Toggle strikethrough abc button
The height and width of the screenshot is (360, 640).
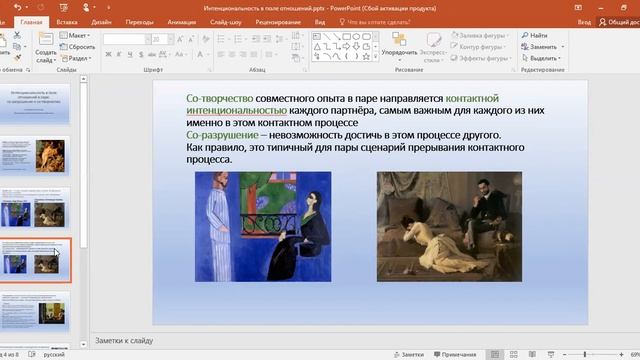[x=152, y=54]
